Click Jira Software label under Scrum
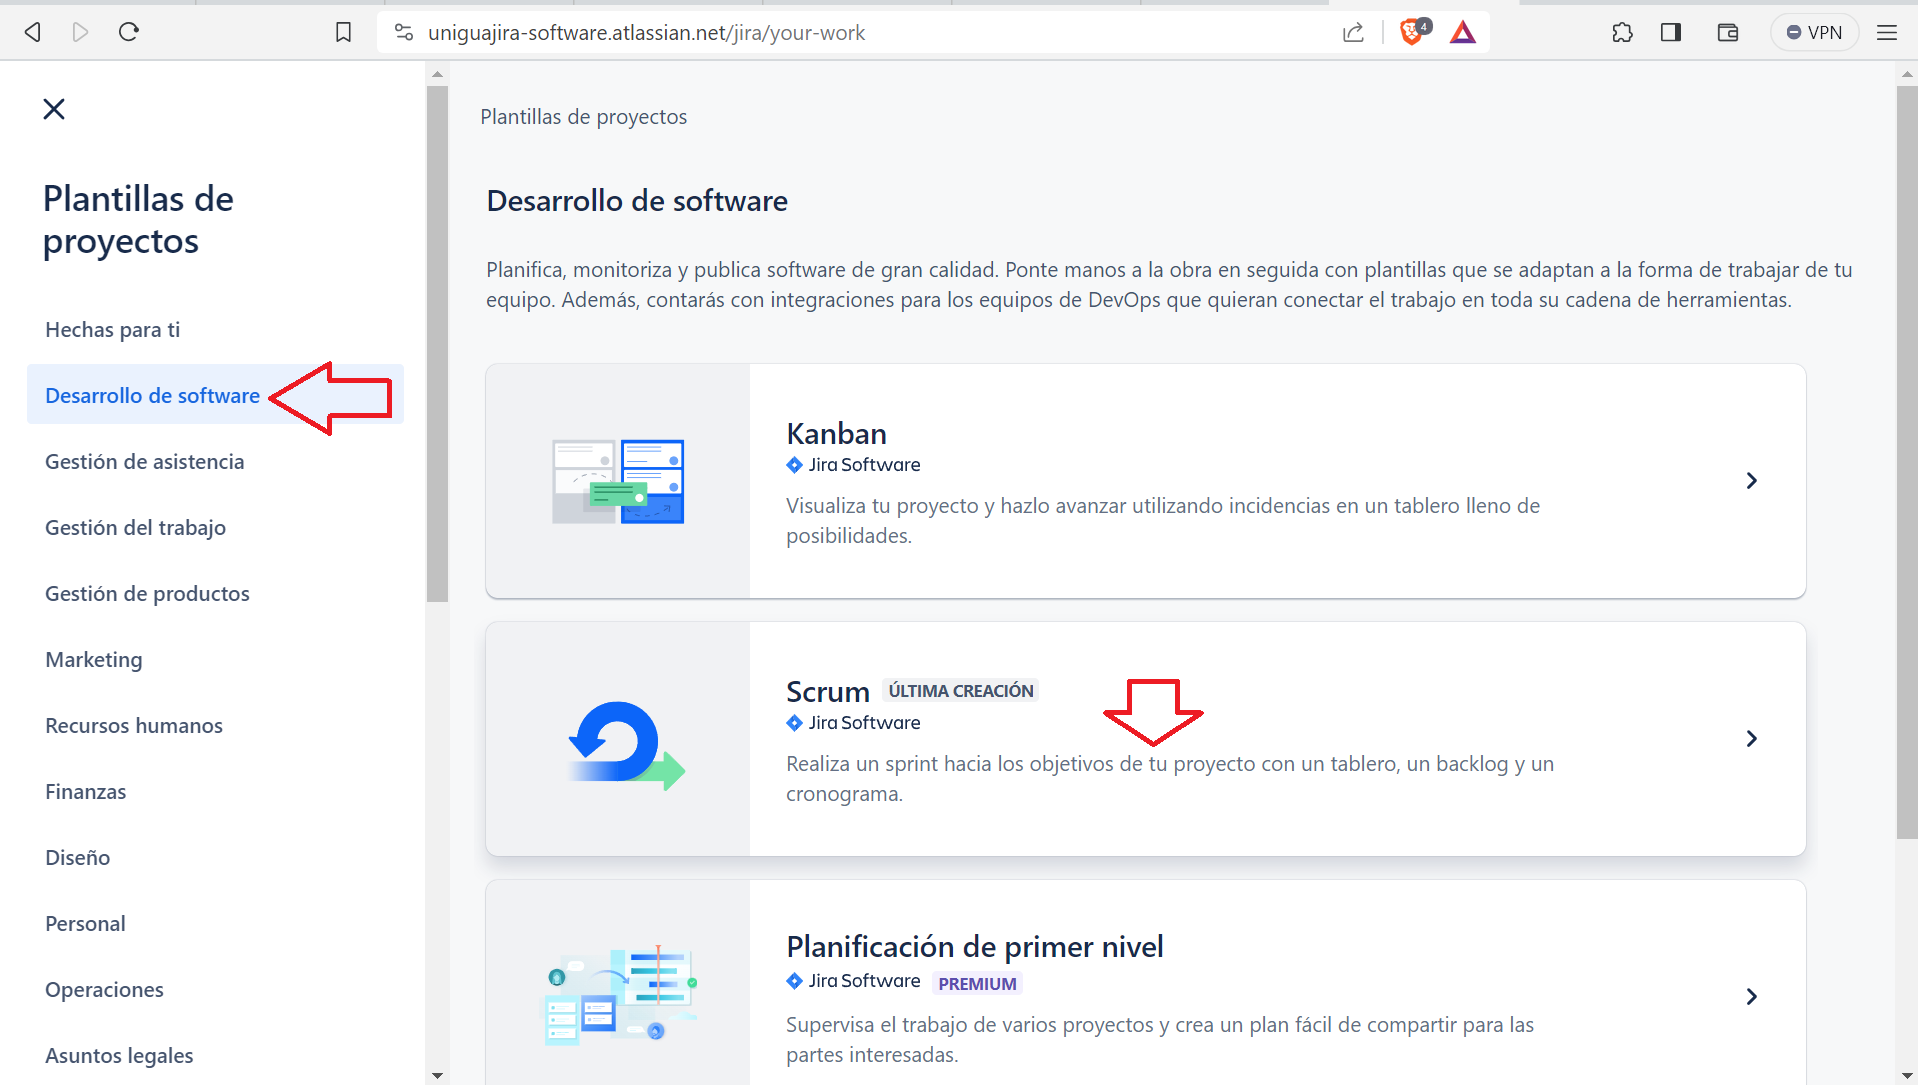This screenshot has height=1085, width=1918. (x=853, y=723)
